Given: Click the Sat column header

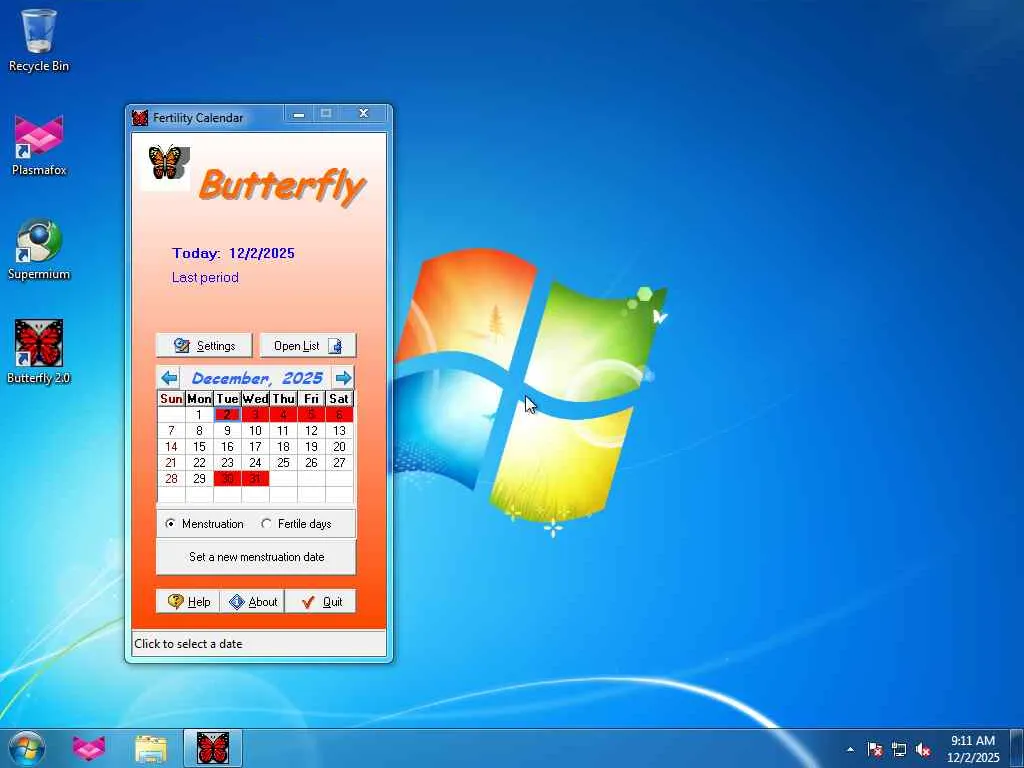Looking at the screenshot, I should point(340,398).
